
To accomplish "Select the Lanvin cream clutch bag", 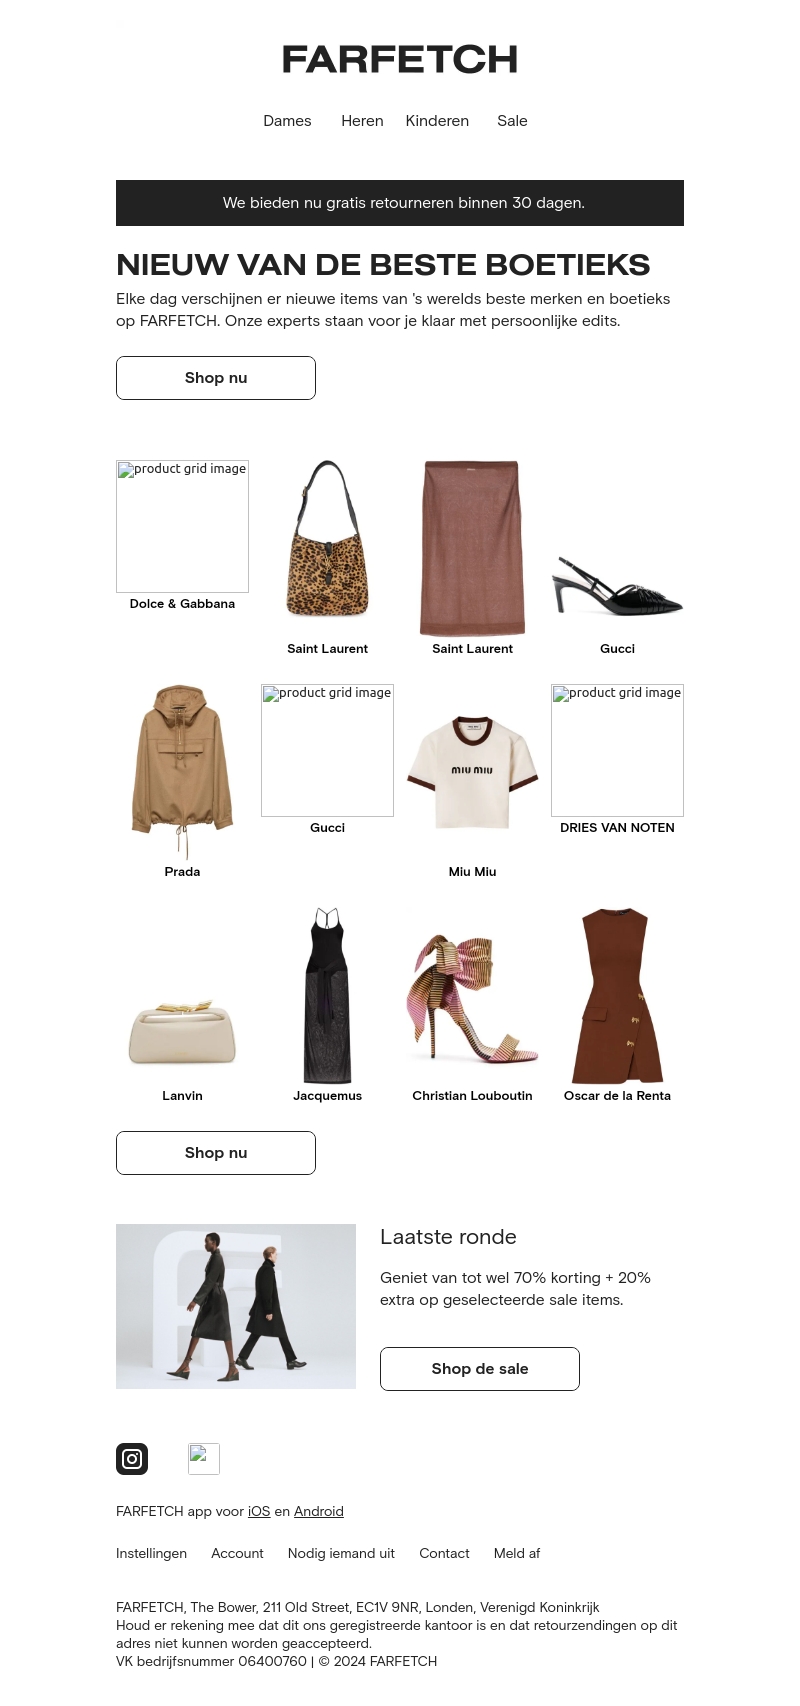I will coord(182,1030).
